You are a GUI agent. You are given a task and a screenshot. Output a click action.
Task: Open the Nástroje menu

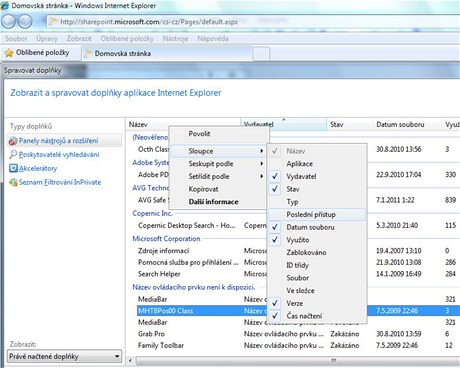tap(176, 39)
